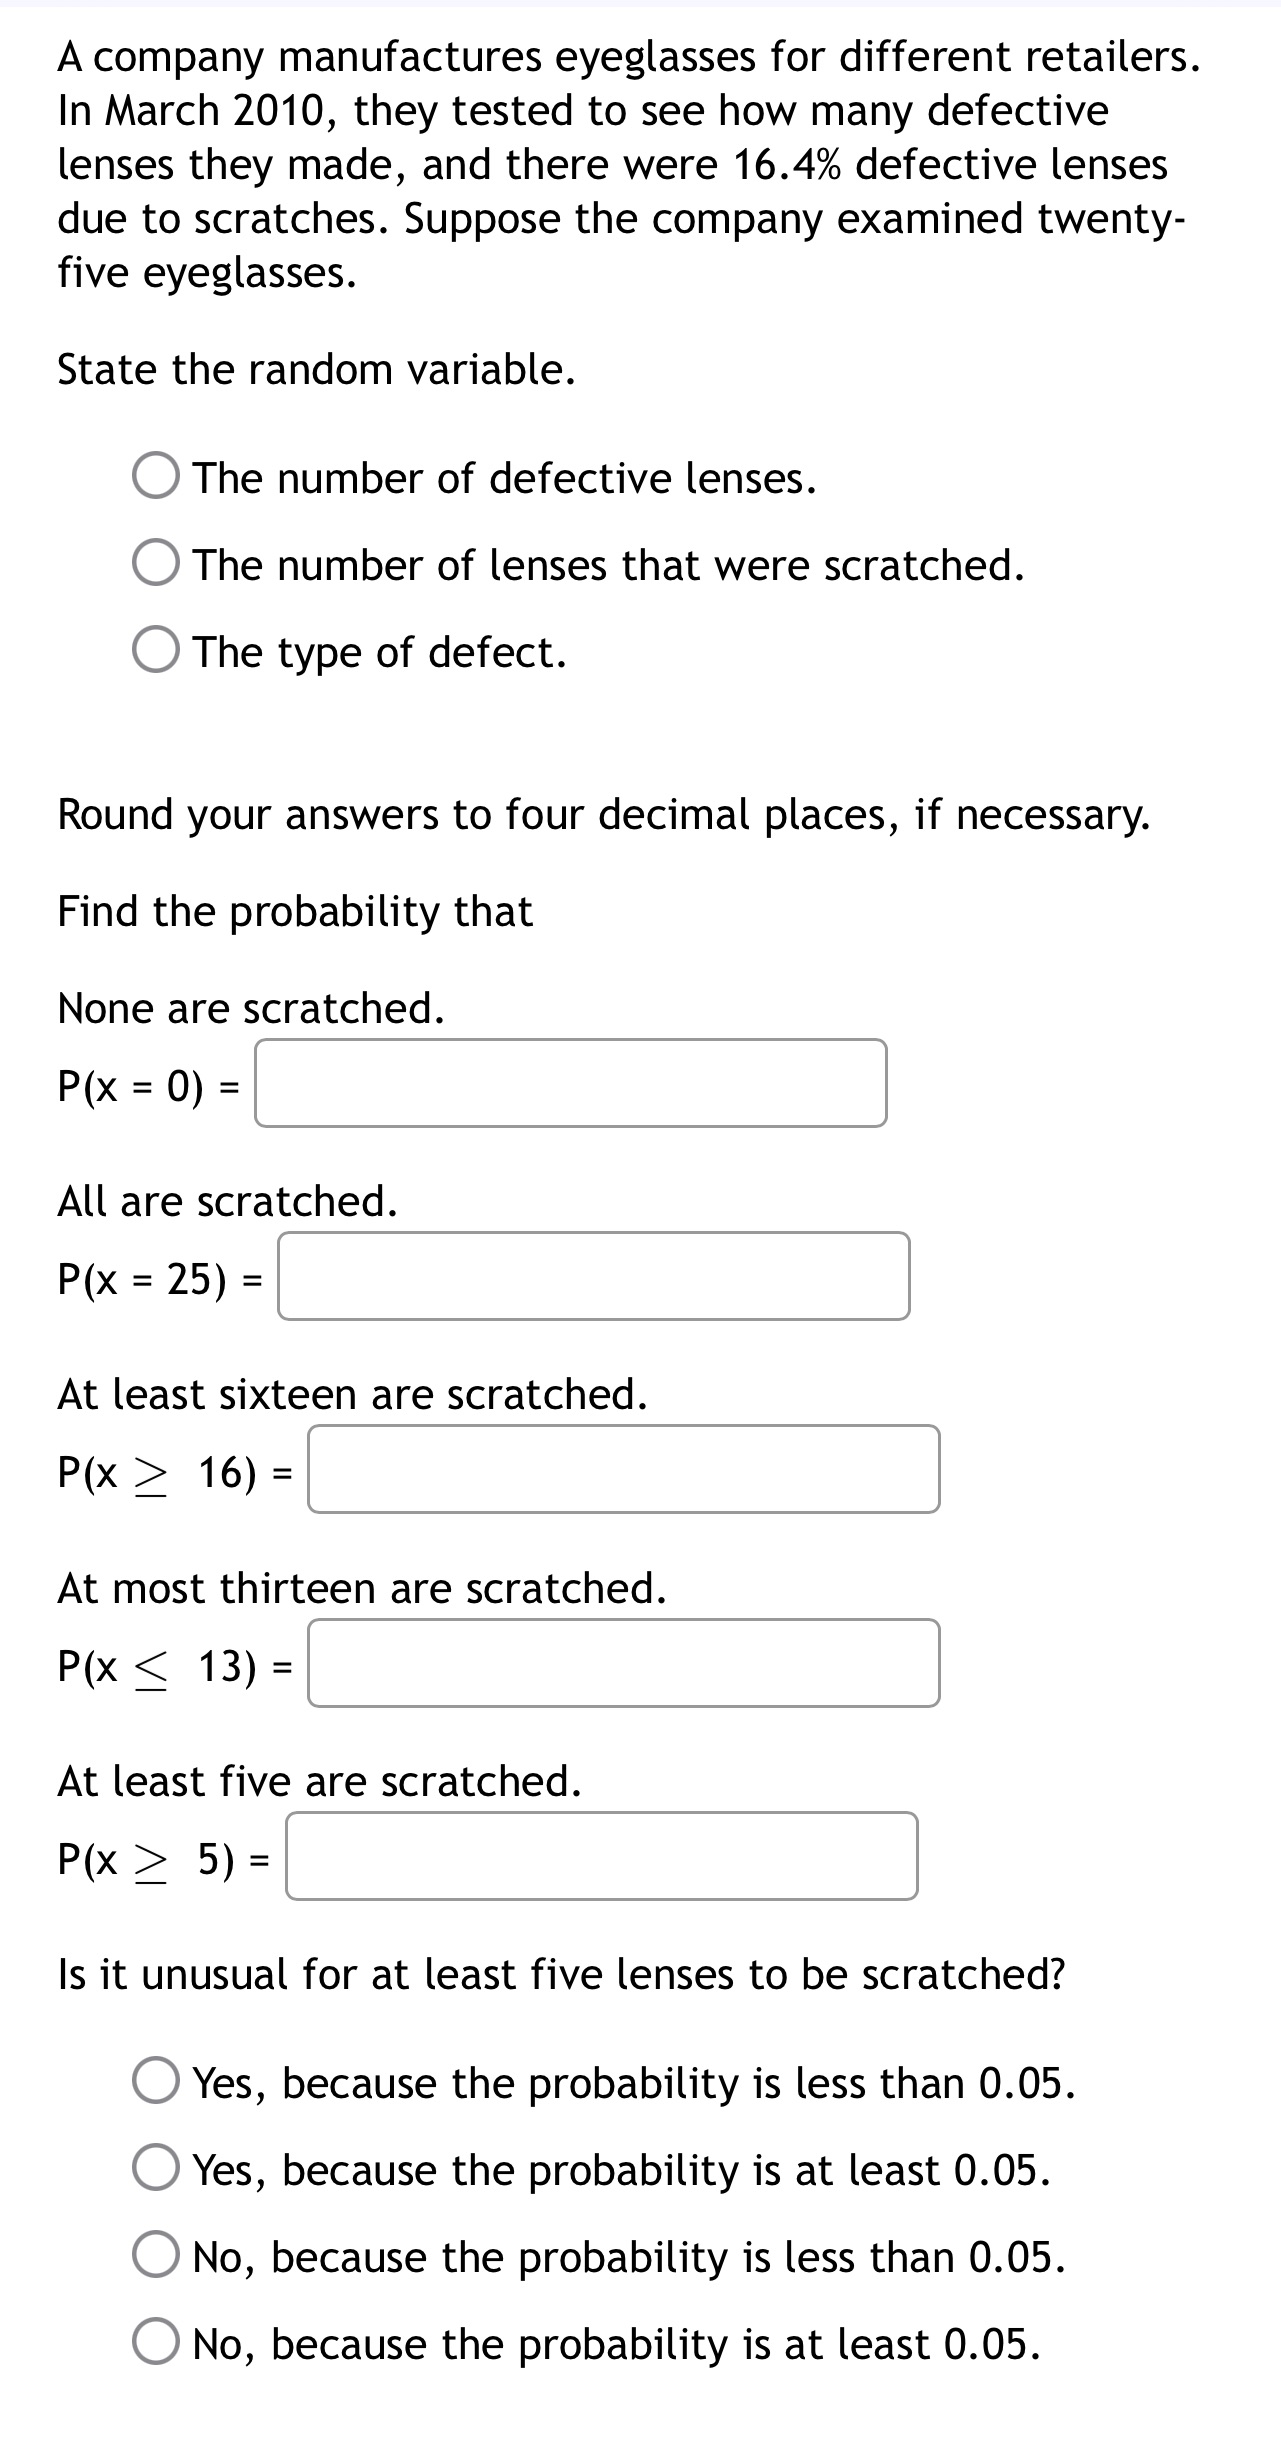
Task: Click the P(x = 0) answer box
Action: coord(571,1085)
